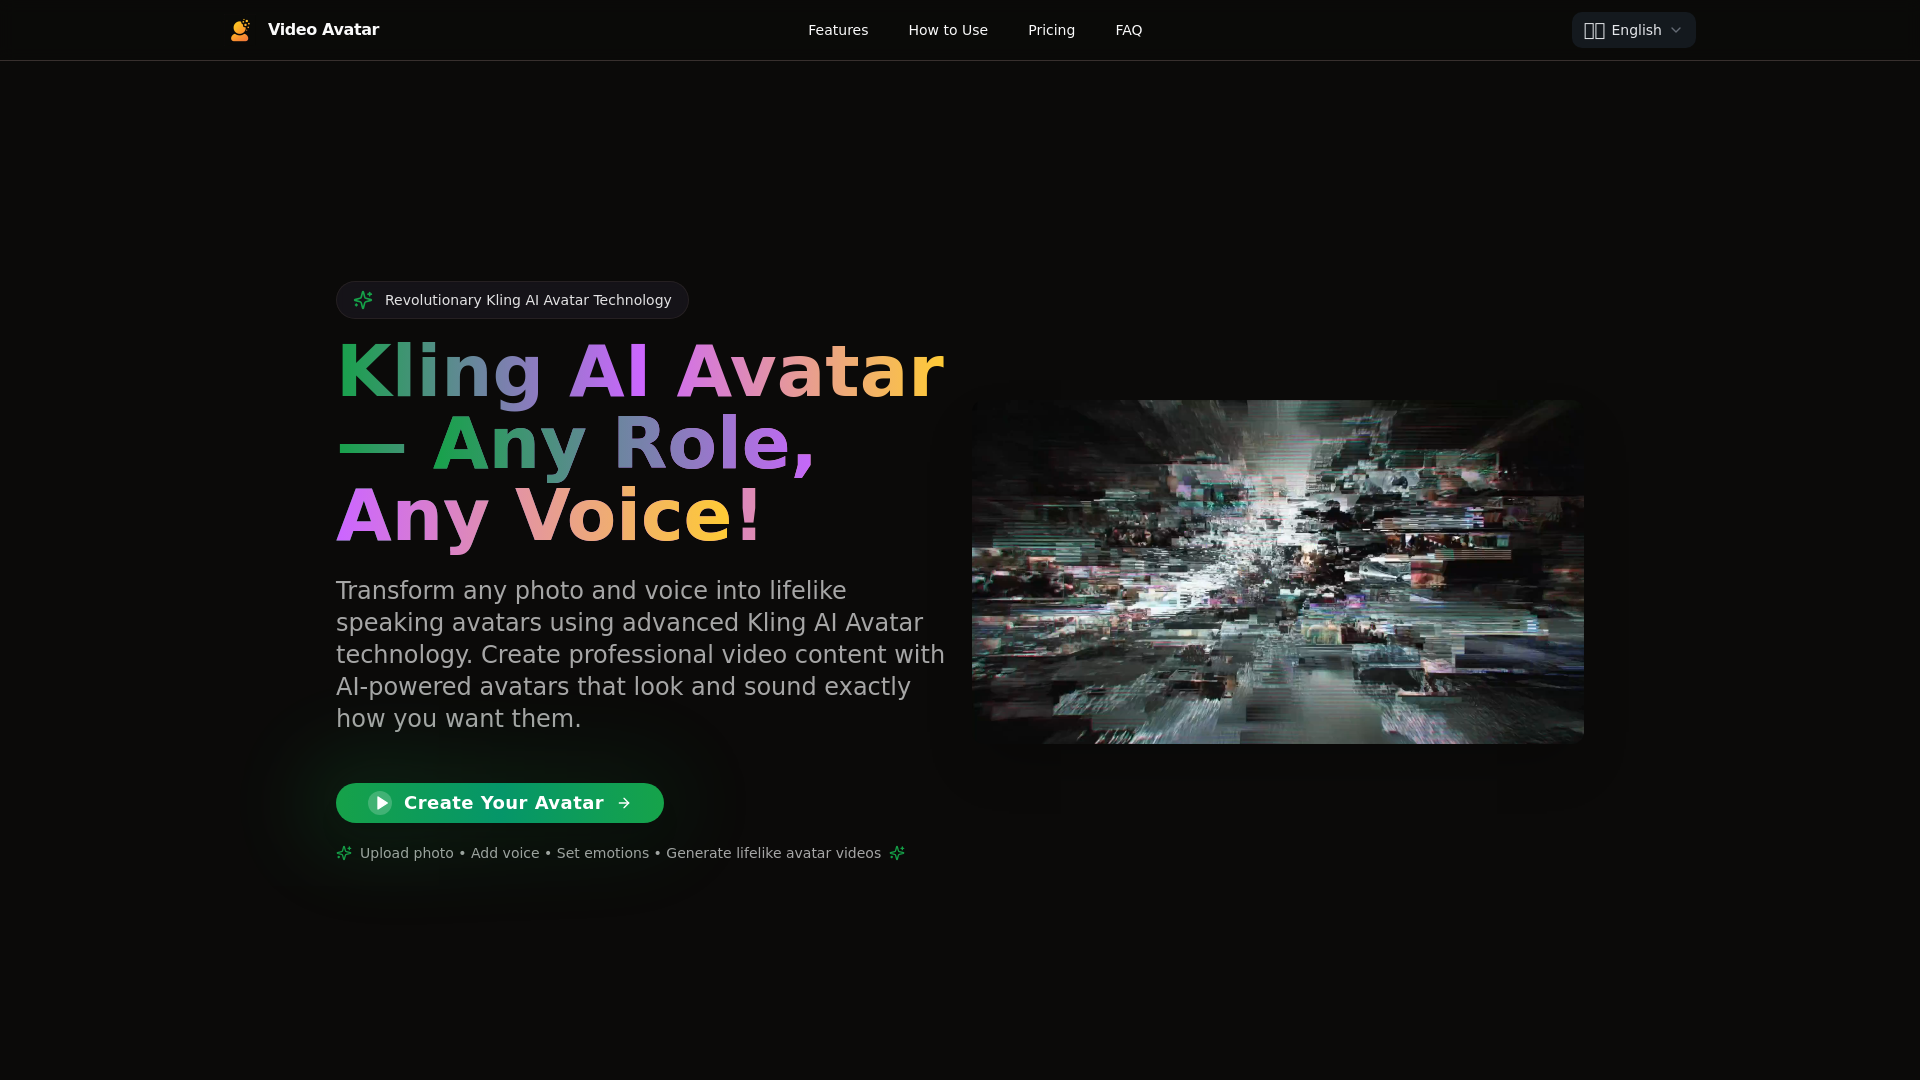The height and width of the screenshot is (1080, 1920).
Task: Go to How to Use section
Action: 947,30
